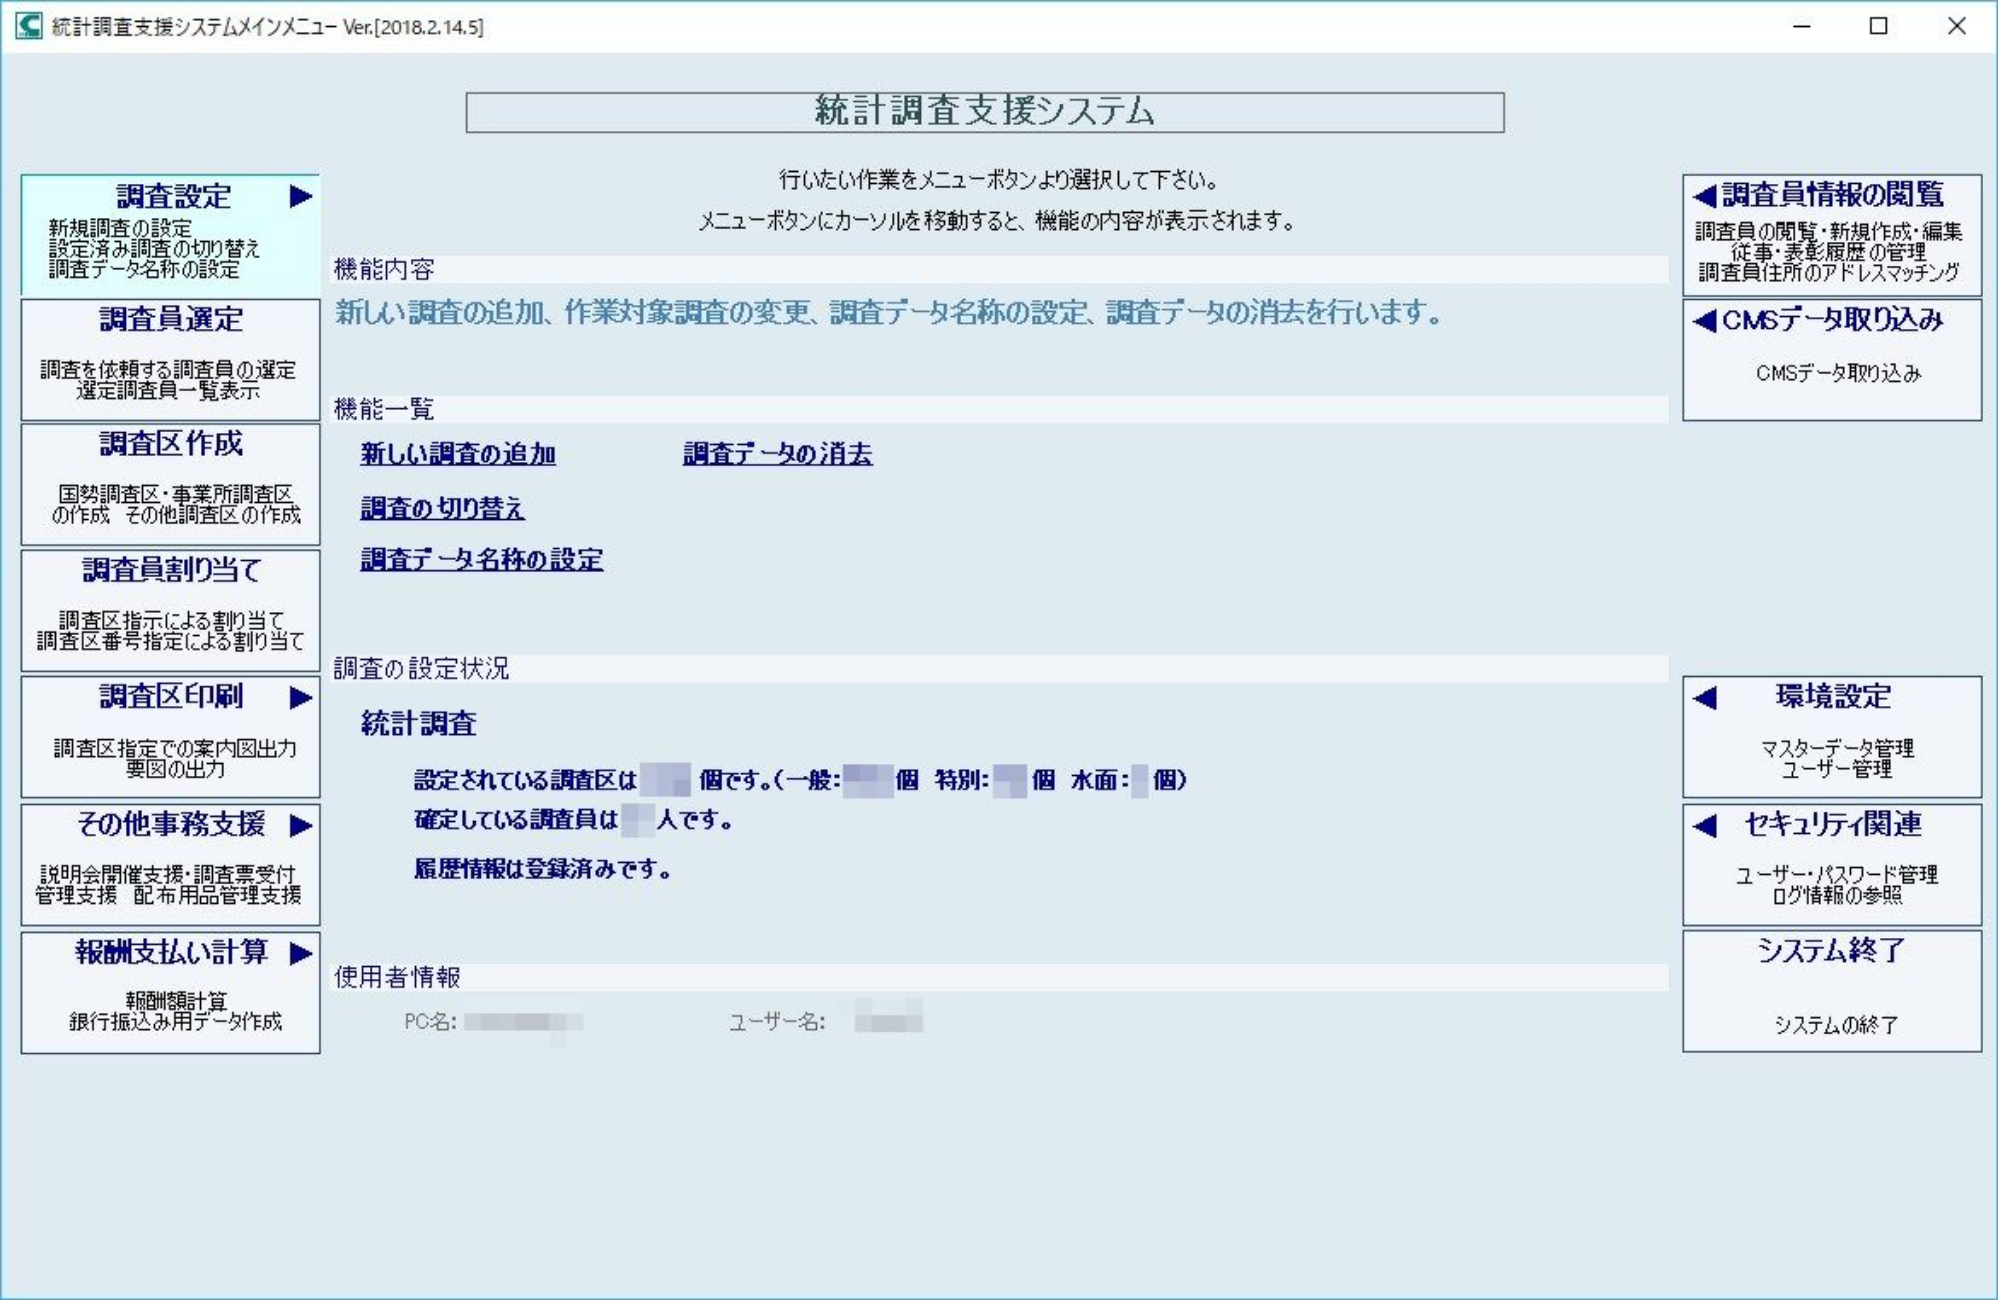Image resolution: width=1998 pixels, height=1300 pixels.
Task: Open the 調査員選定 menu button
Action: (170, 359)
